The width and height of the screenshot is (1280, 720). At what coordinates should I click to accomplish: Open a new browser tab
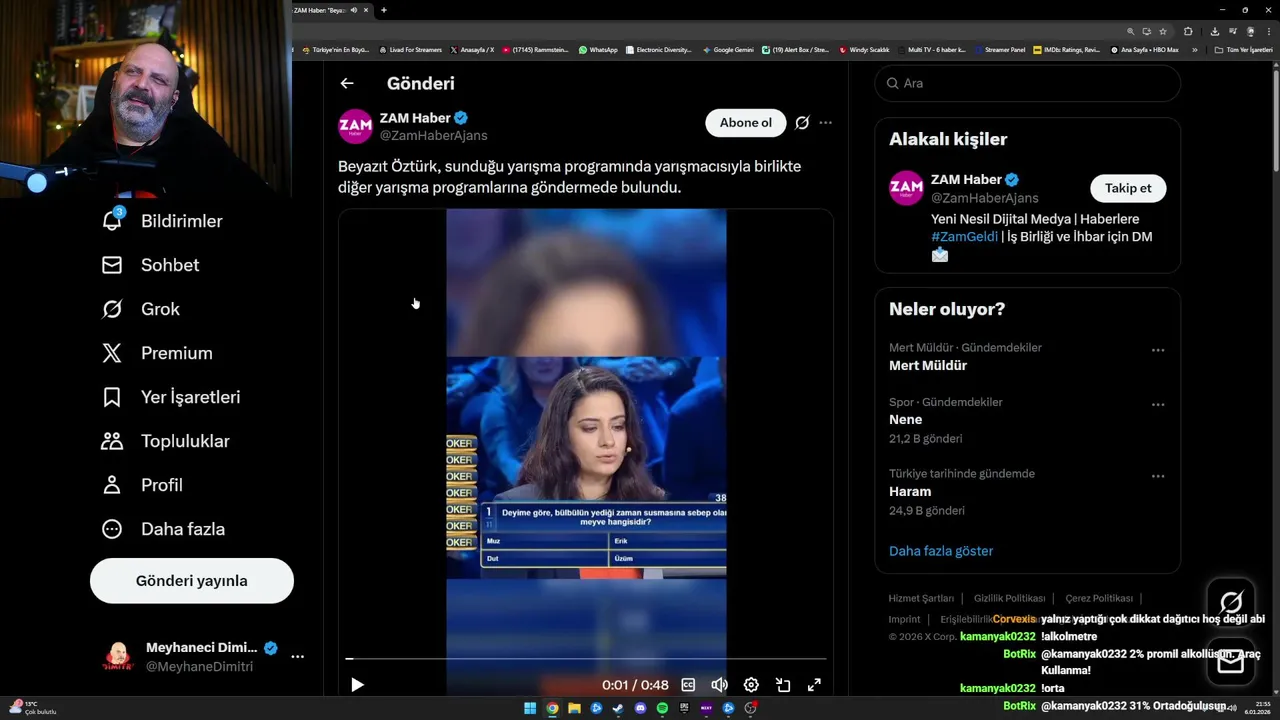click(x=384, y=10)
